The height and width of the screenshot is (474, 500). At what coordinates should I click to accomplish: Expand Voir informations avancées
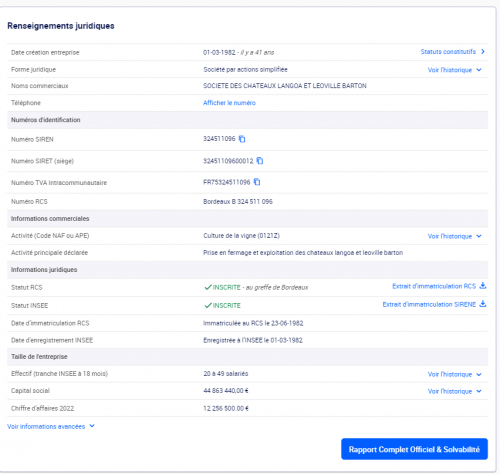(51, 426)
